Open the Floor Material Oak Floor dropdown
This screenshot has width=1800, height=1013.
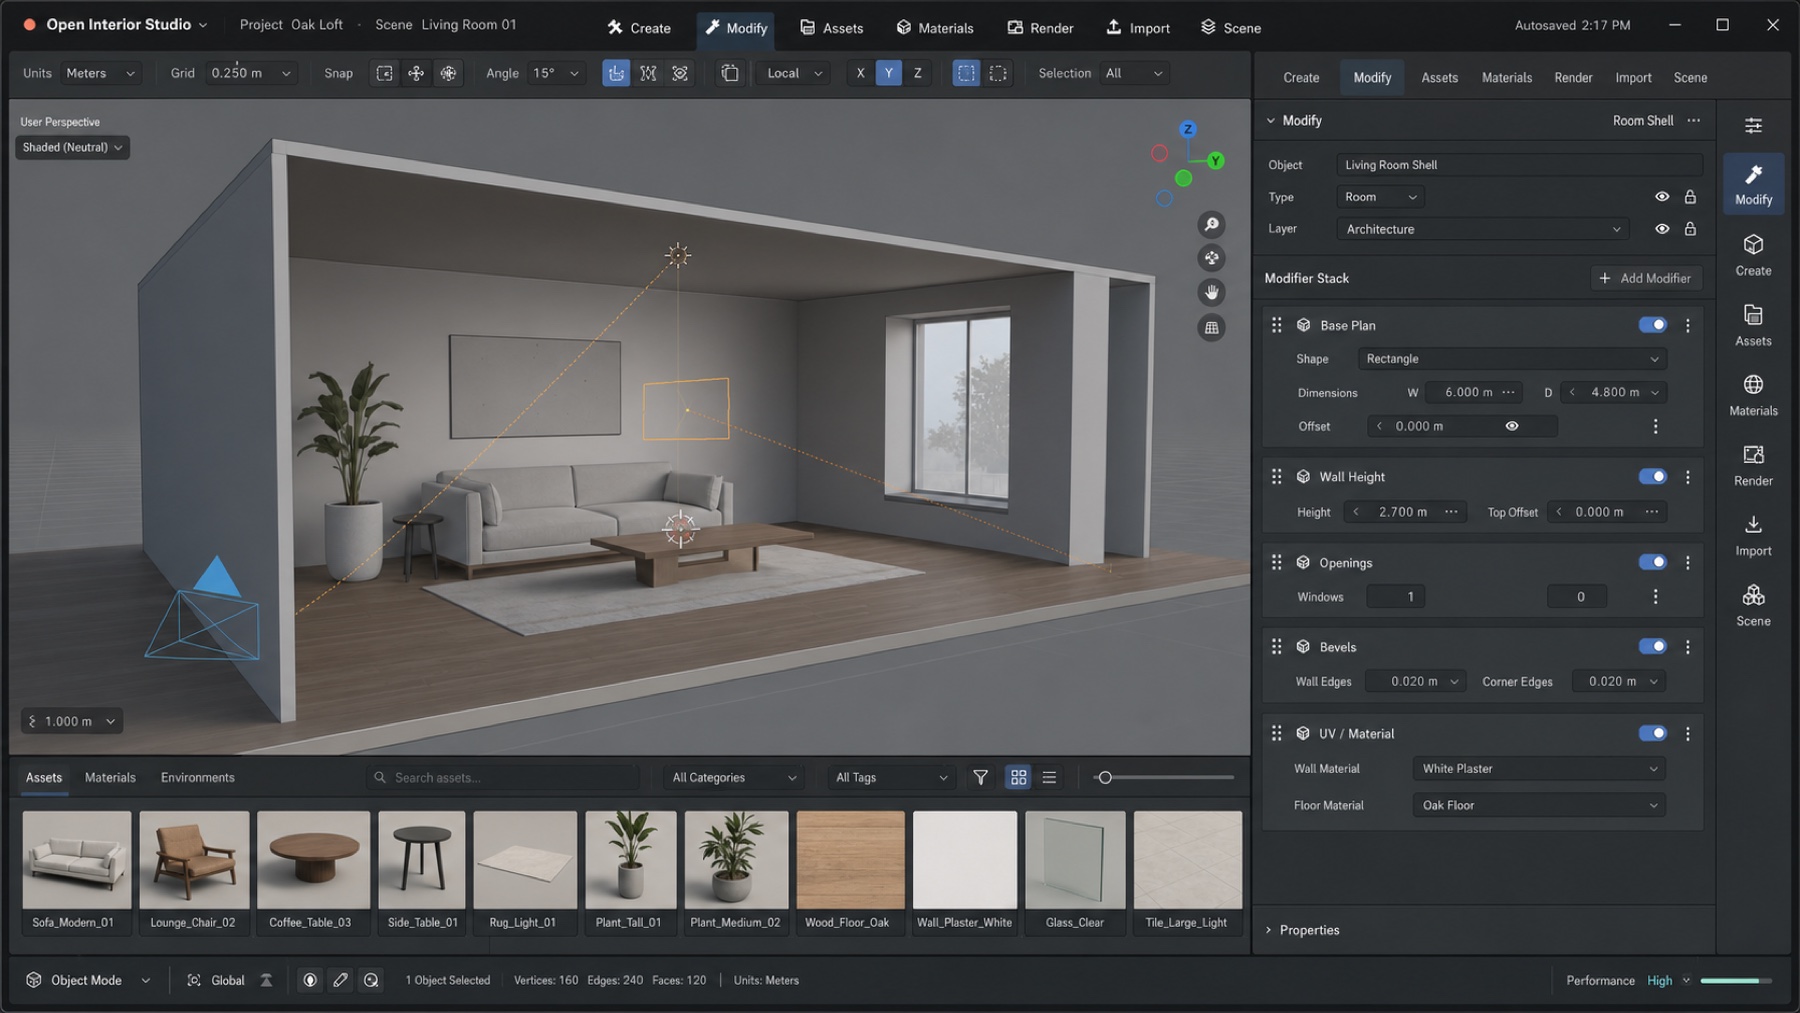pyautogui.click(x=1539, y=805)
